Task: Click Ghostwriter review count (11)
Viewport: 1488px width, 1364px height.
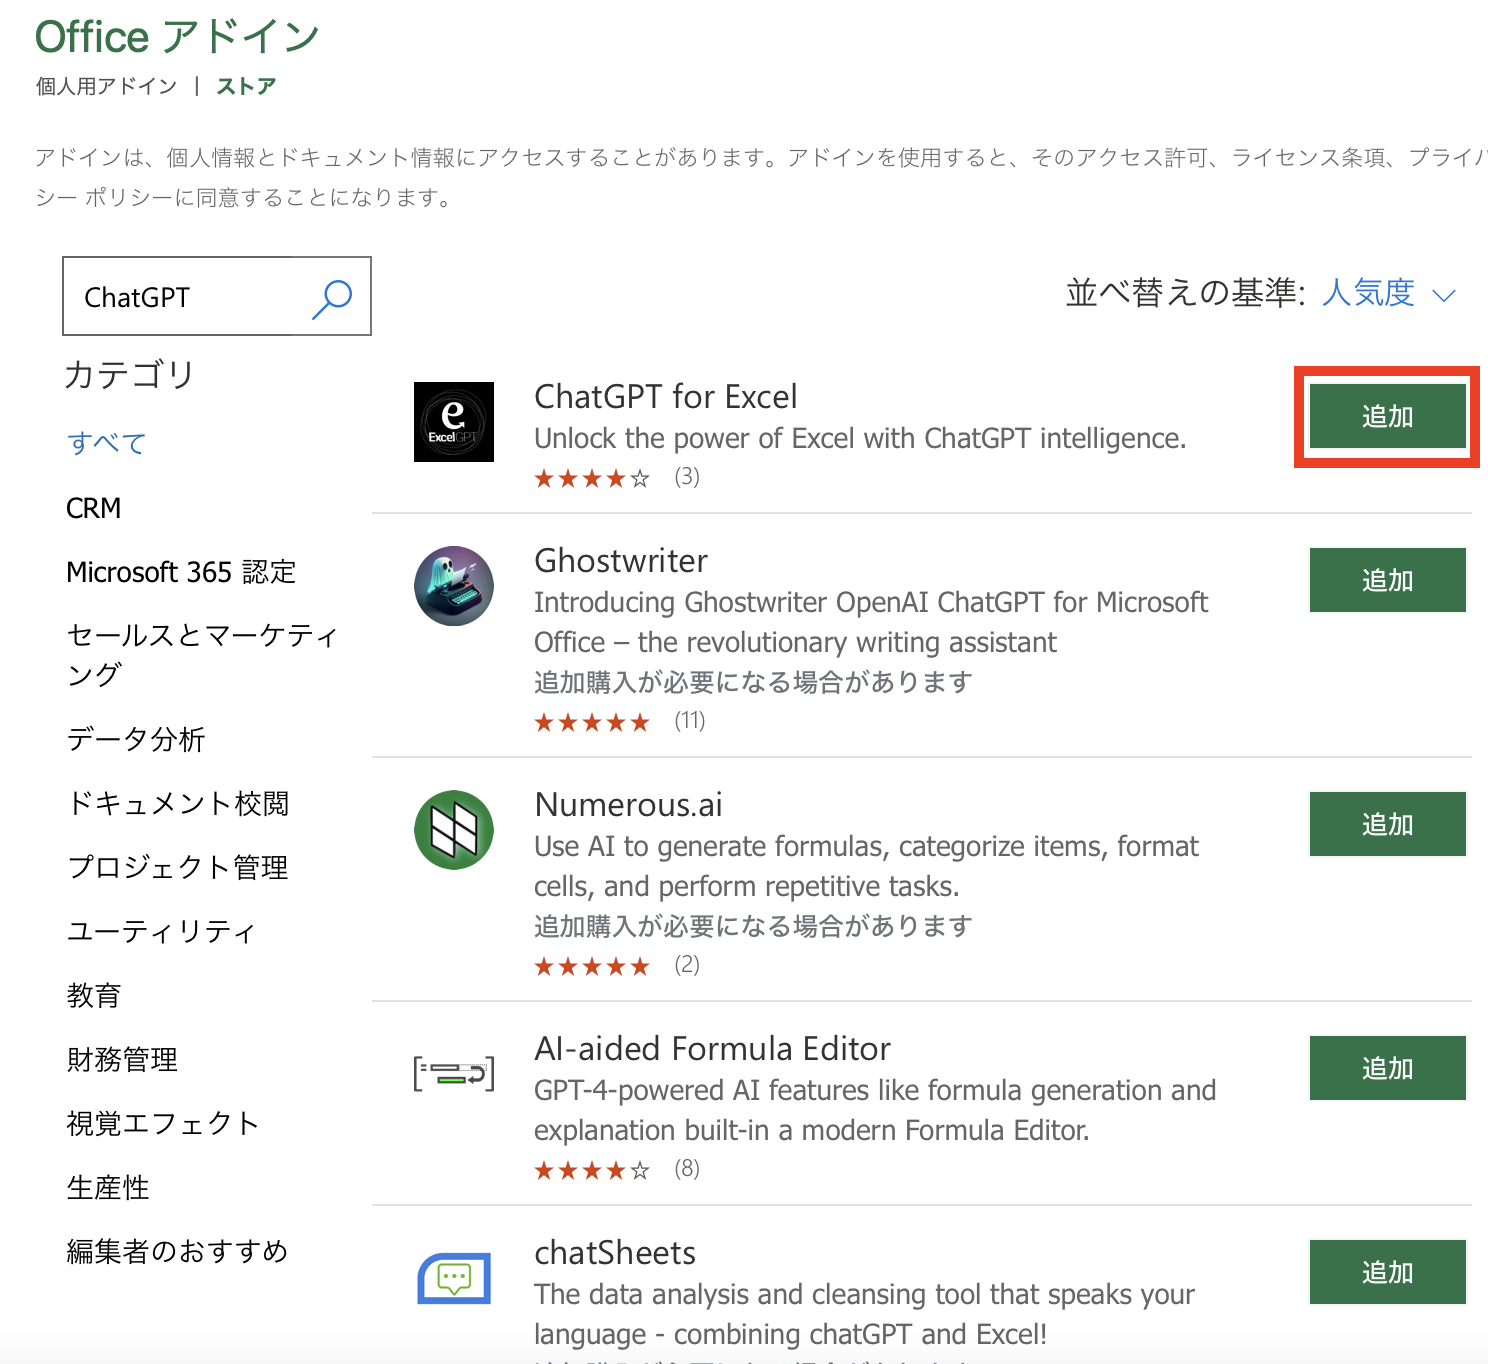Action: coord(689,721)
